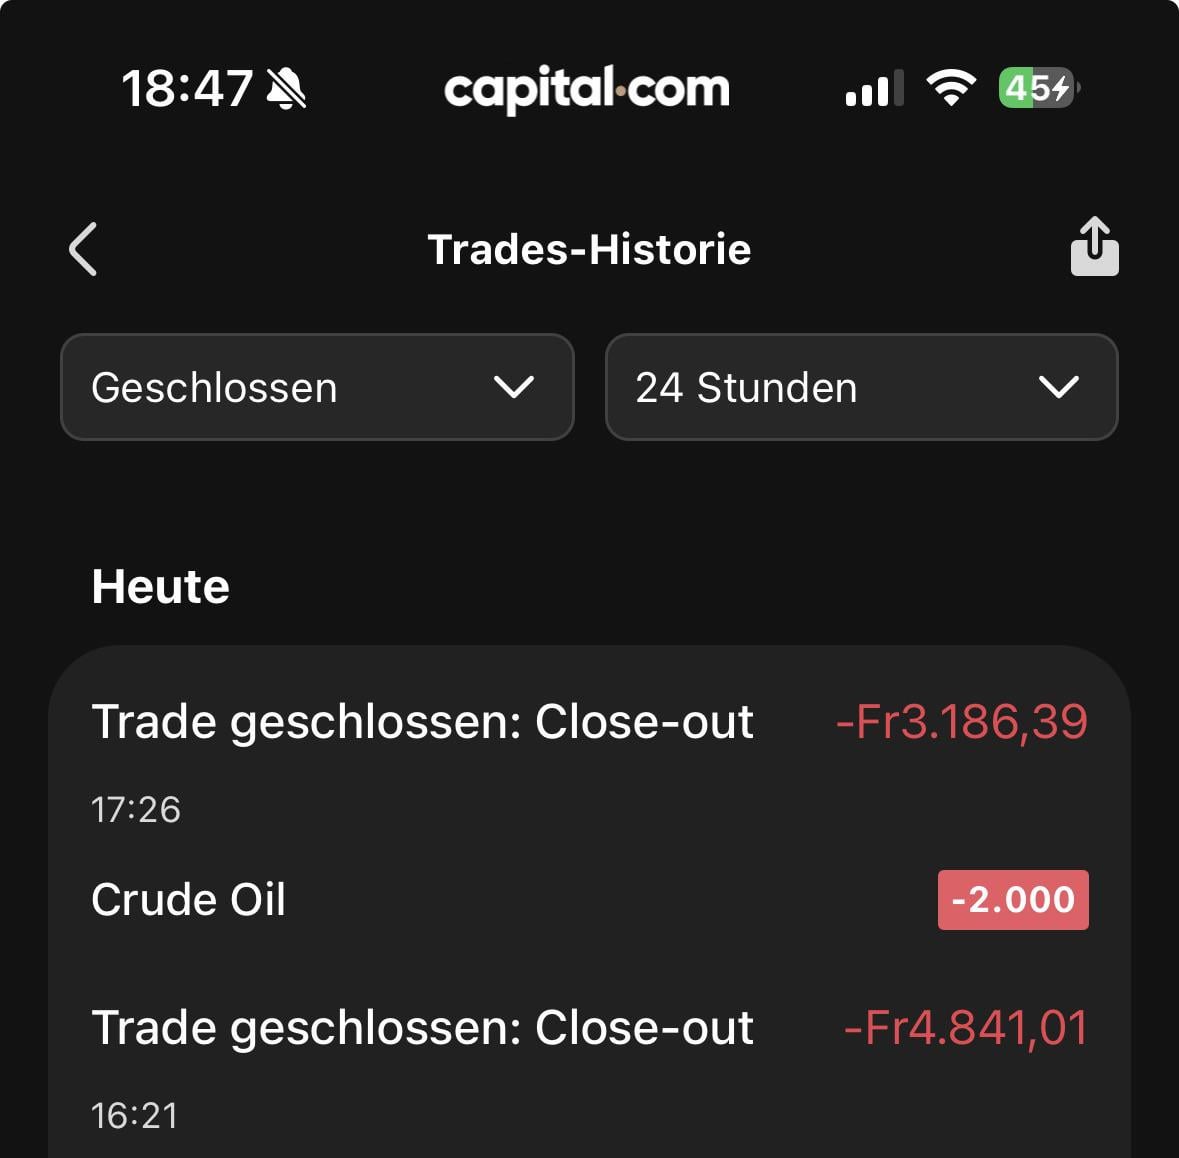This screenshot has width=1179, height=1158.
Task: Tap the Heute section header
Action: click(x=160, y=587)
